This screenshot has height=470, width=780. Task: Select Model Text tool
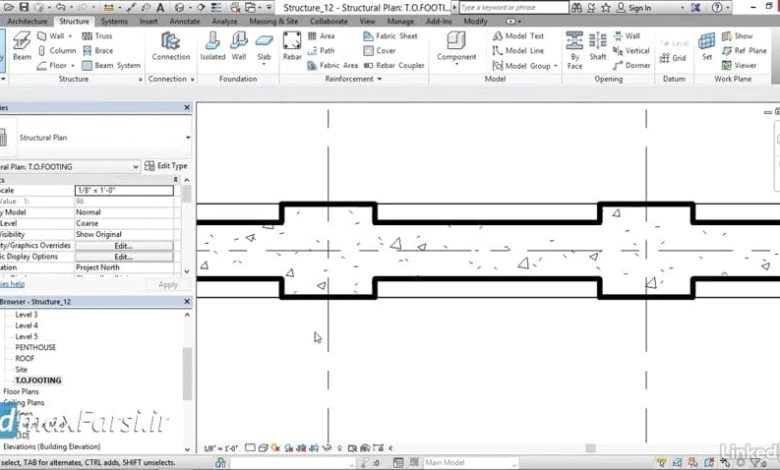click(x=518, y=36)
